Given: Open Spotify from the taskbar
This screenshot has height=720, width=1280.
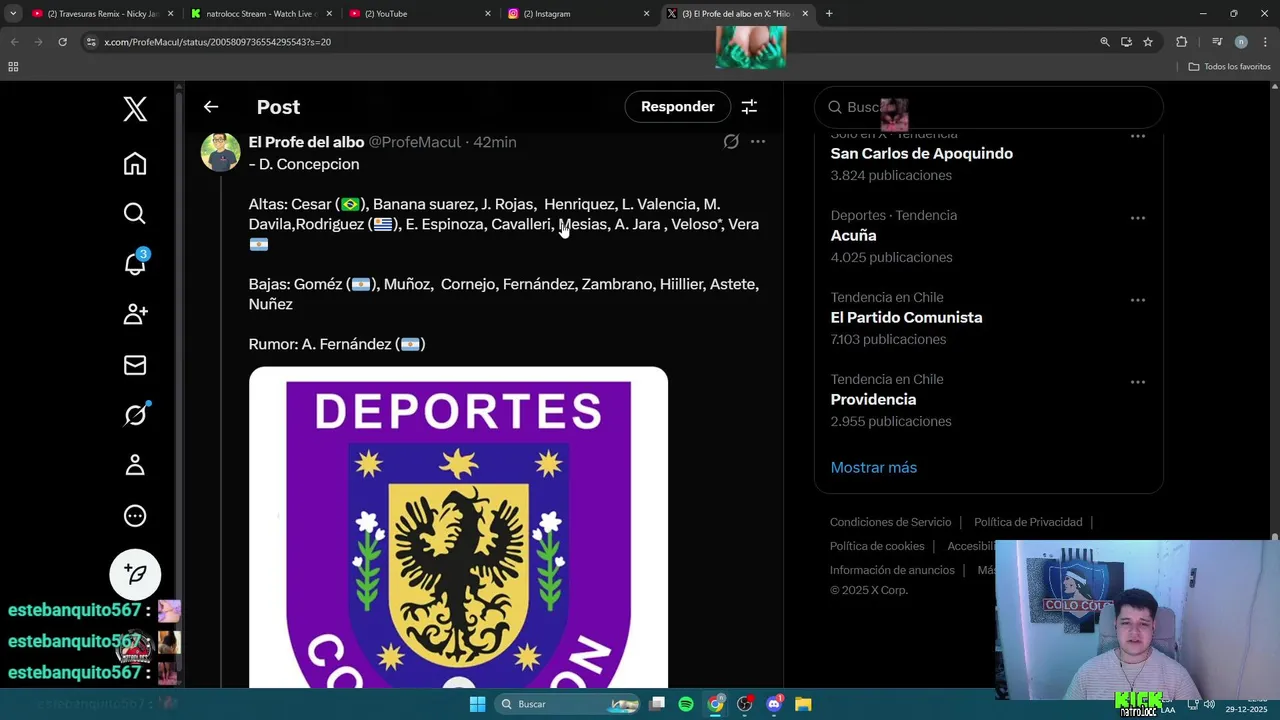Looking at the screenshot, I should [x=686, y=704].
